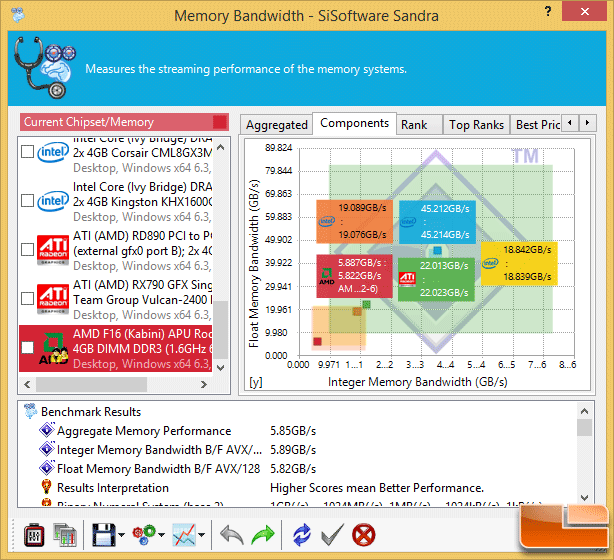Expand the chart view dropdown arrow

pyautogui.click(x=202, y=535)
